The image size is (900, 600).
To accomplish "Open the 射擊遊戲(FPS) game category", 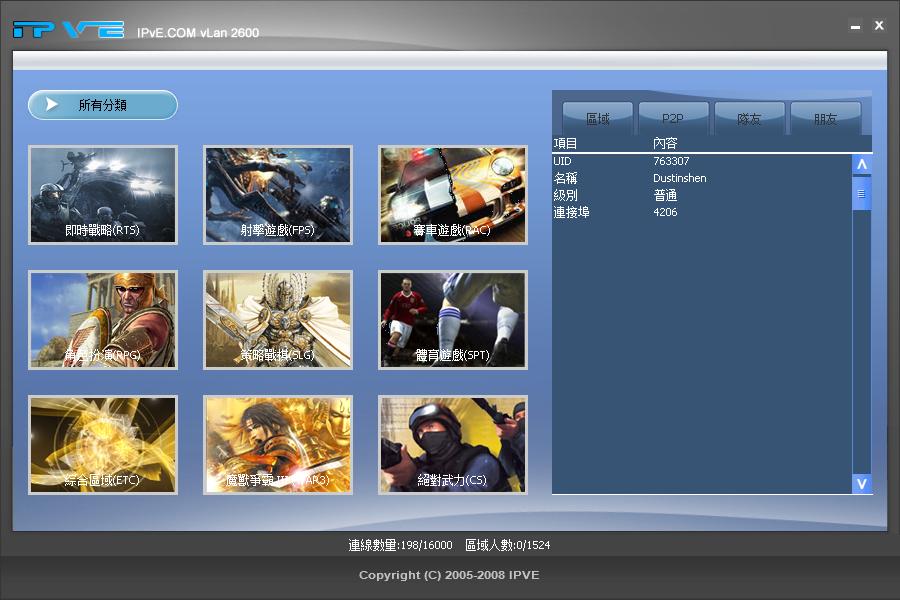I will [x=278, y=195].
